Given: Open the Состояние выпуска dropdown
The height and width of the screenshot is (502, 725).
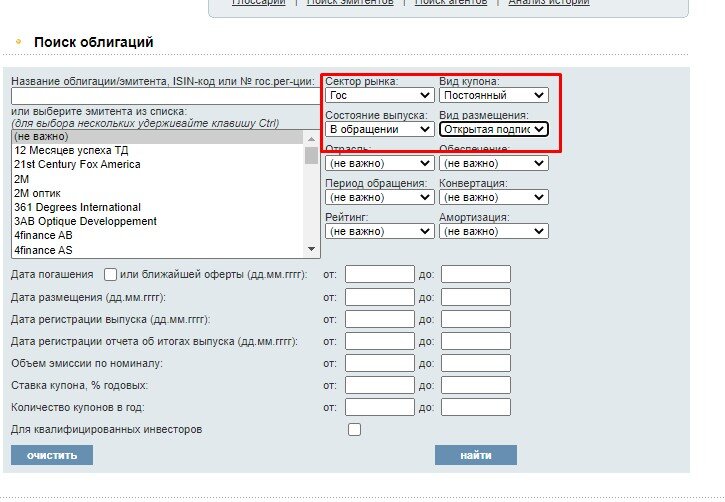Looking at the screenshot, I should point(380,129).
